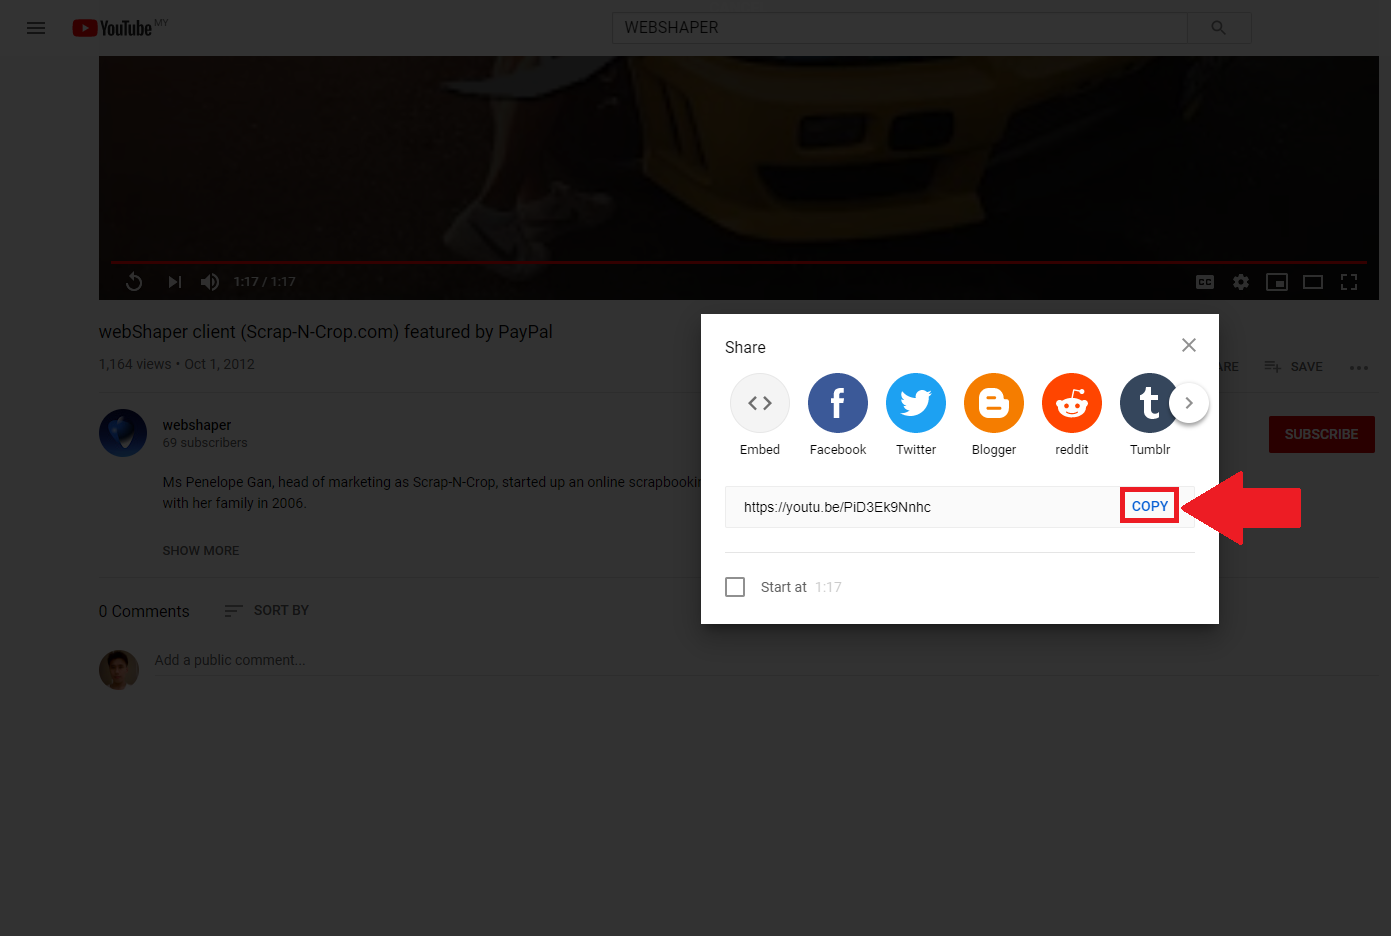Share the video to Tumblr

click(x=1147, y=415)
